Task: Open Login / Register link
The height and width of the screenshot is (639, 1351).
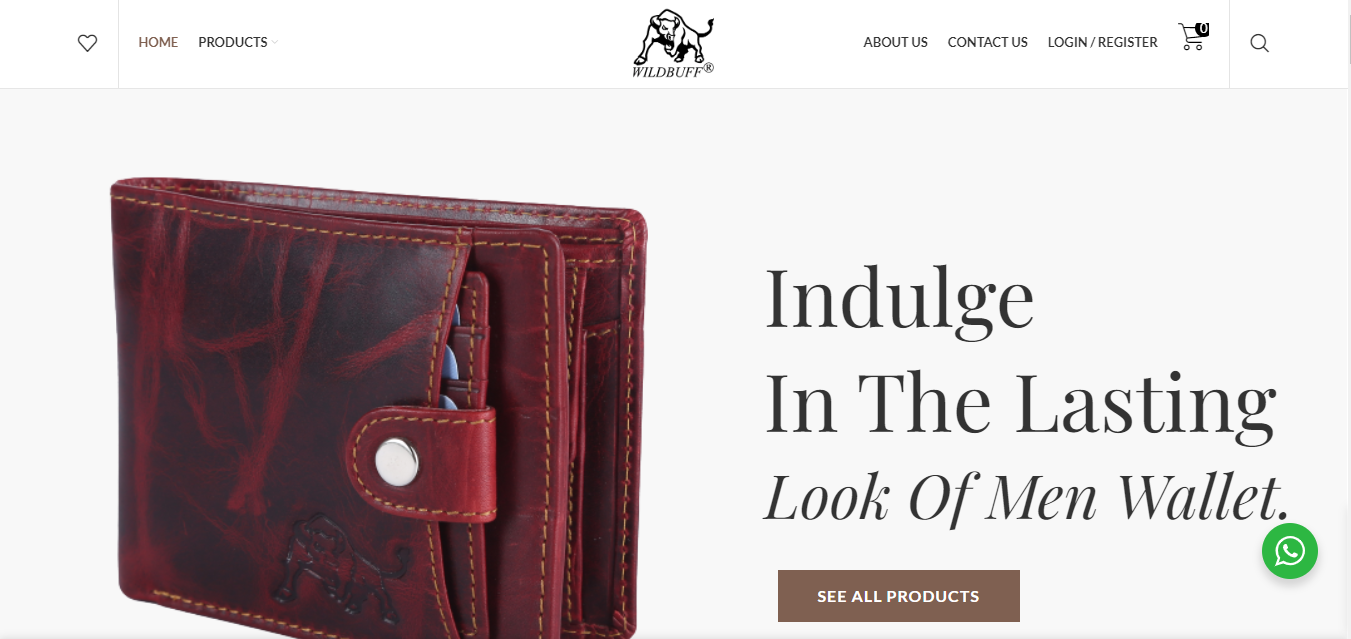Action: tap(1103, 43)
